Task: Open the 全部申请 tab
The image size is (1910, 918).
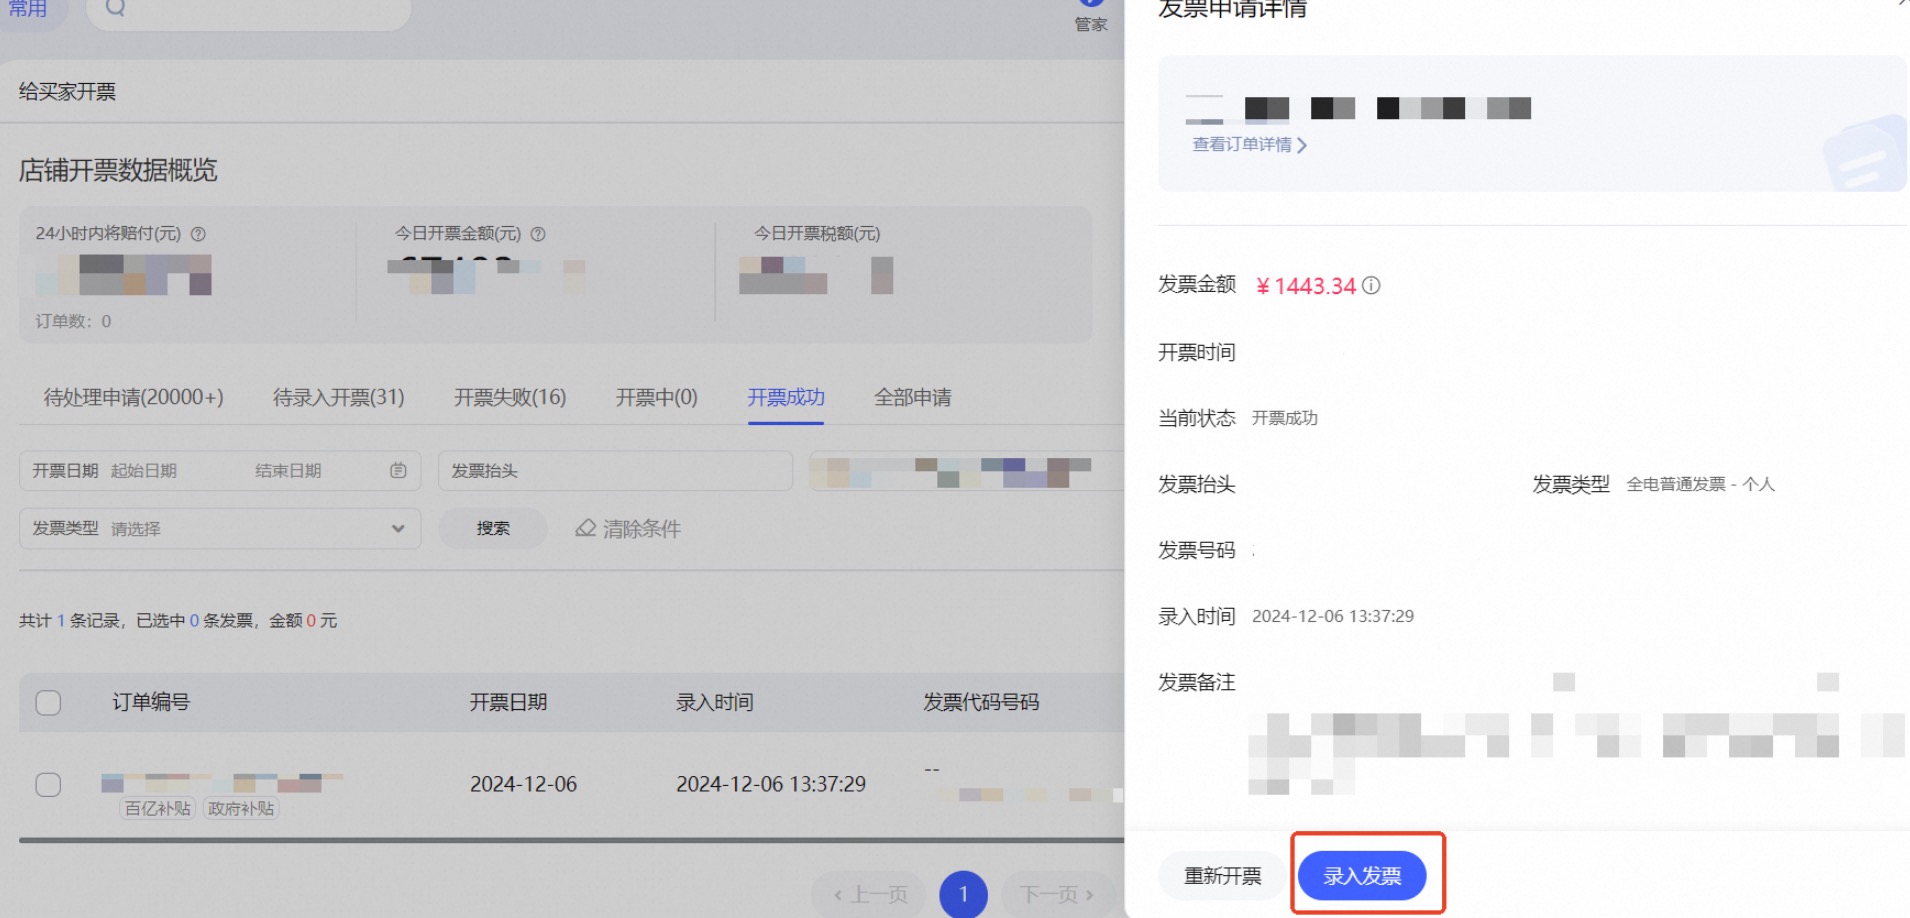Action: pyautogui.click(x=913, y=398)
